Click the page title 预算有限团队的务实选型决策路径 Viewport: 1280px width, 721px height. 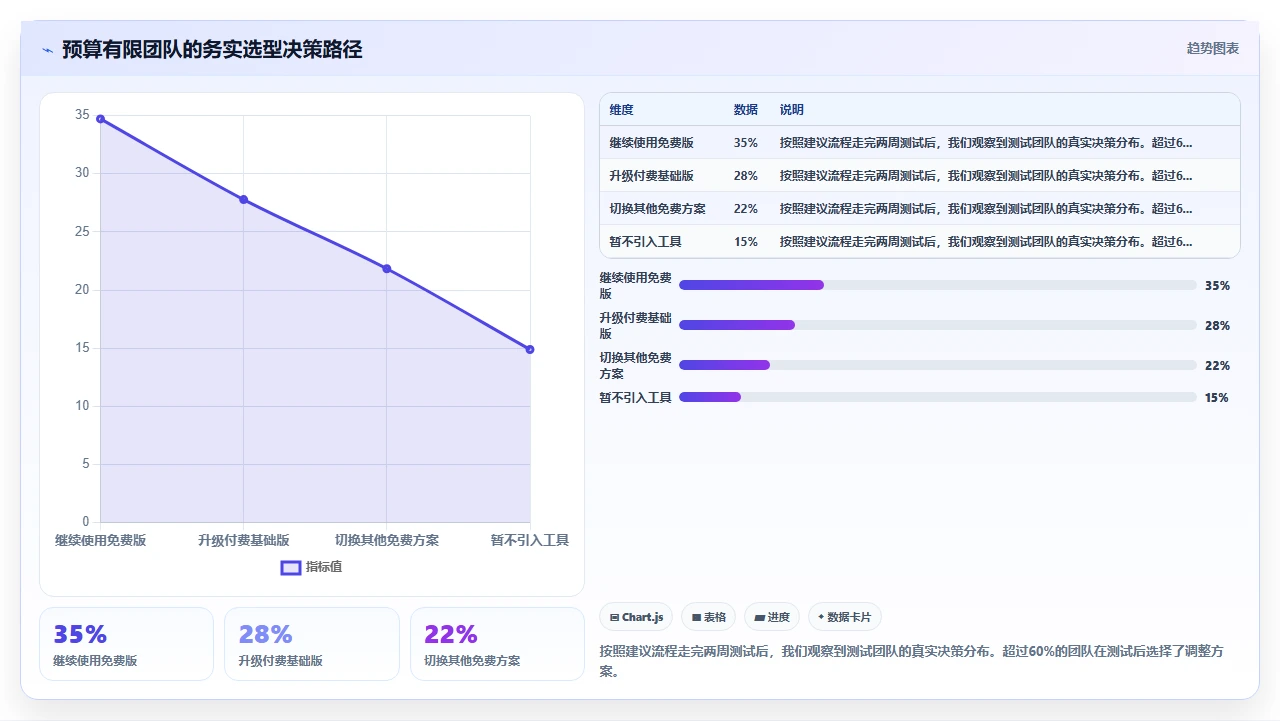pos(212,49)
